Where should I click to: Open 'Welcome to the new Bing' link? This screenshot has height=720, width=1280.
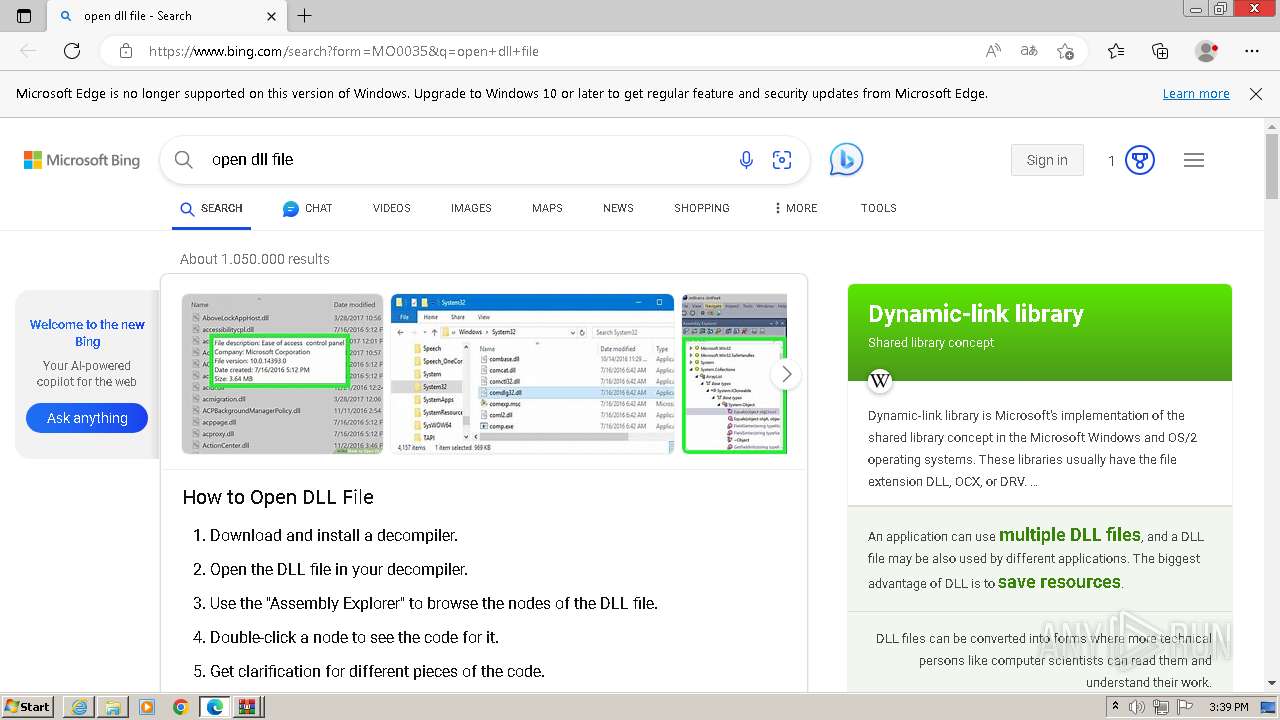(87, 333)
